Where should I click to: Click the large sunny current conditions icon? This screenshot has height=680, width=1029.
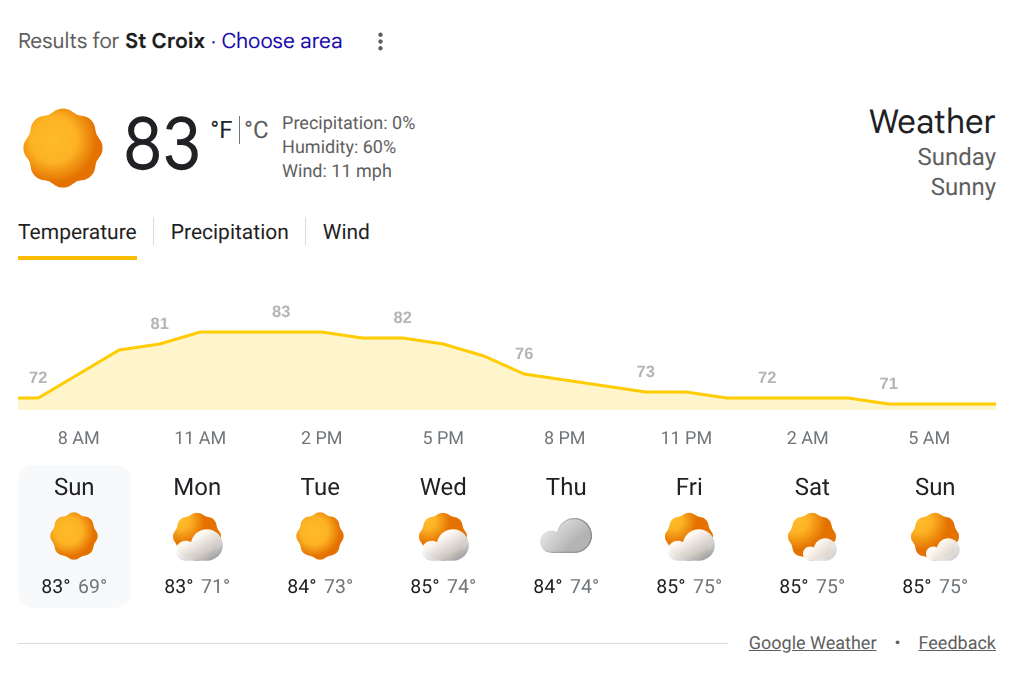(63, 148)
